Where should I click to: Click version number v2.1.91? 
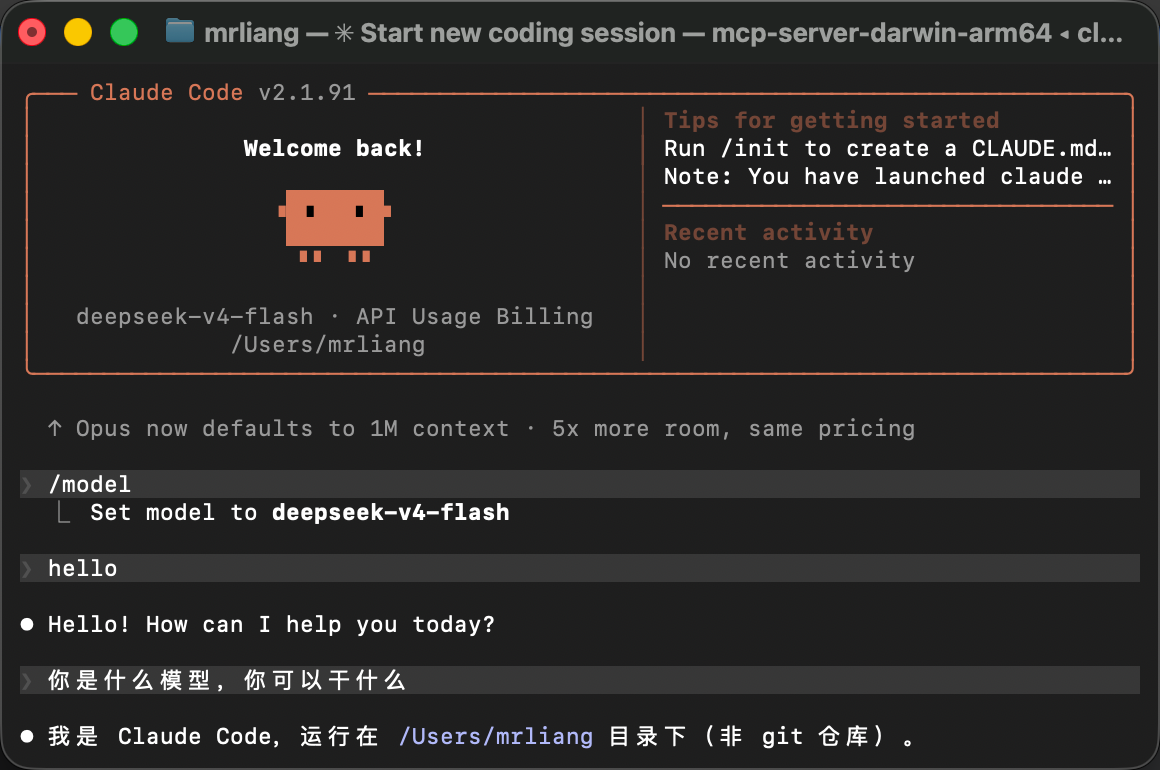point(307,92)
